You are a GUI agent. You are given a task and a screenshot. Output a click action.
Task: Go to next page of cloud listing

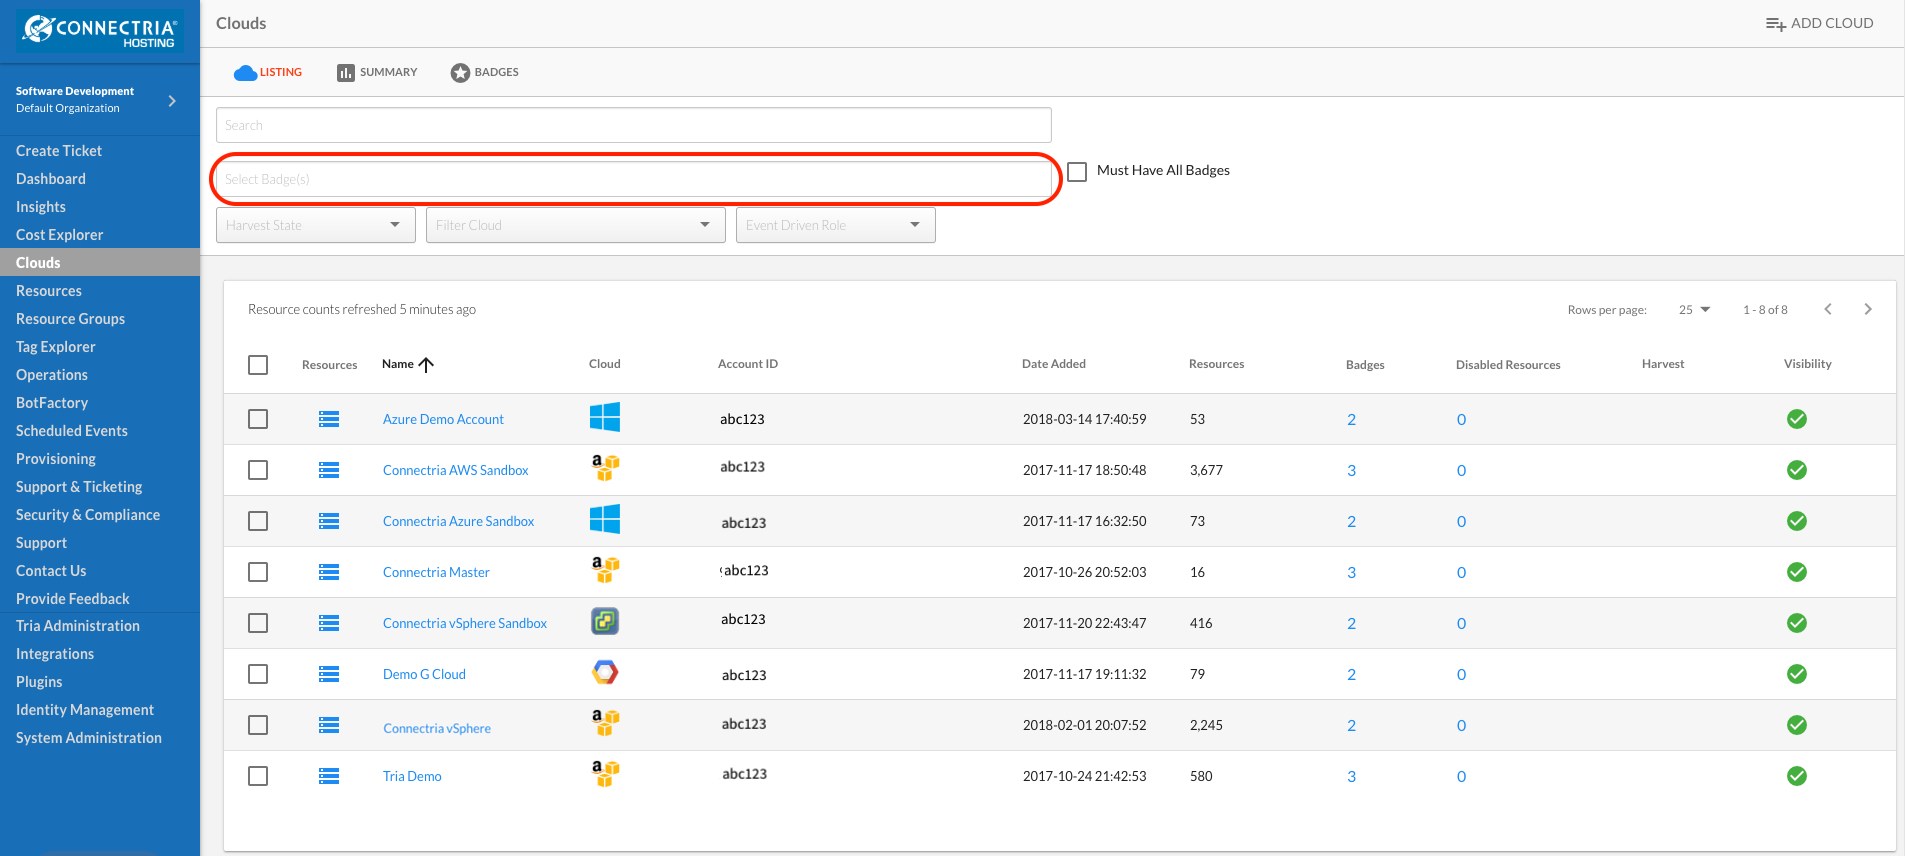pyautogui.click(x=1868, y=309)
